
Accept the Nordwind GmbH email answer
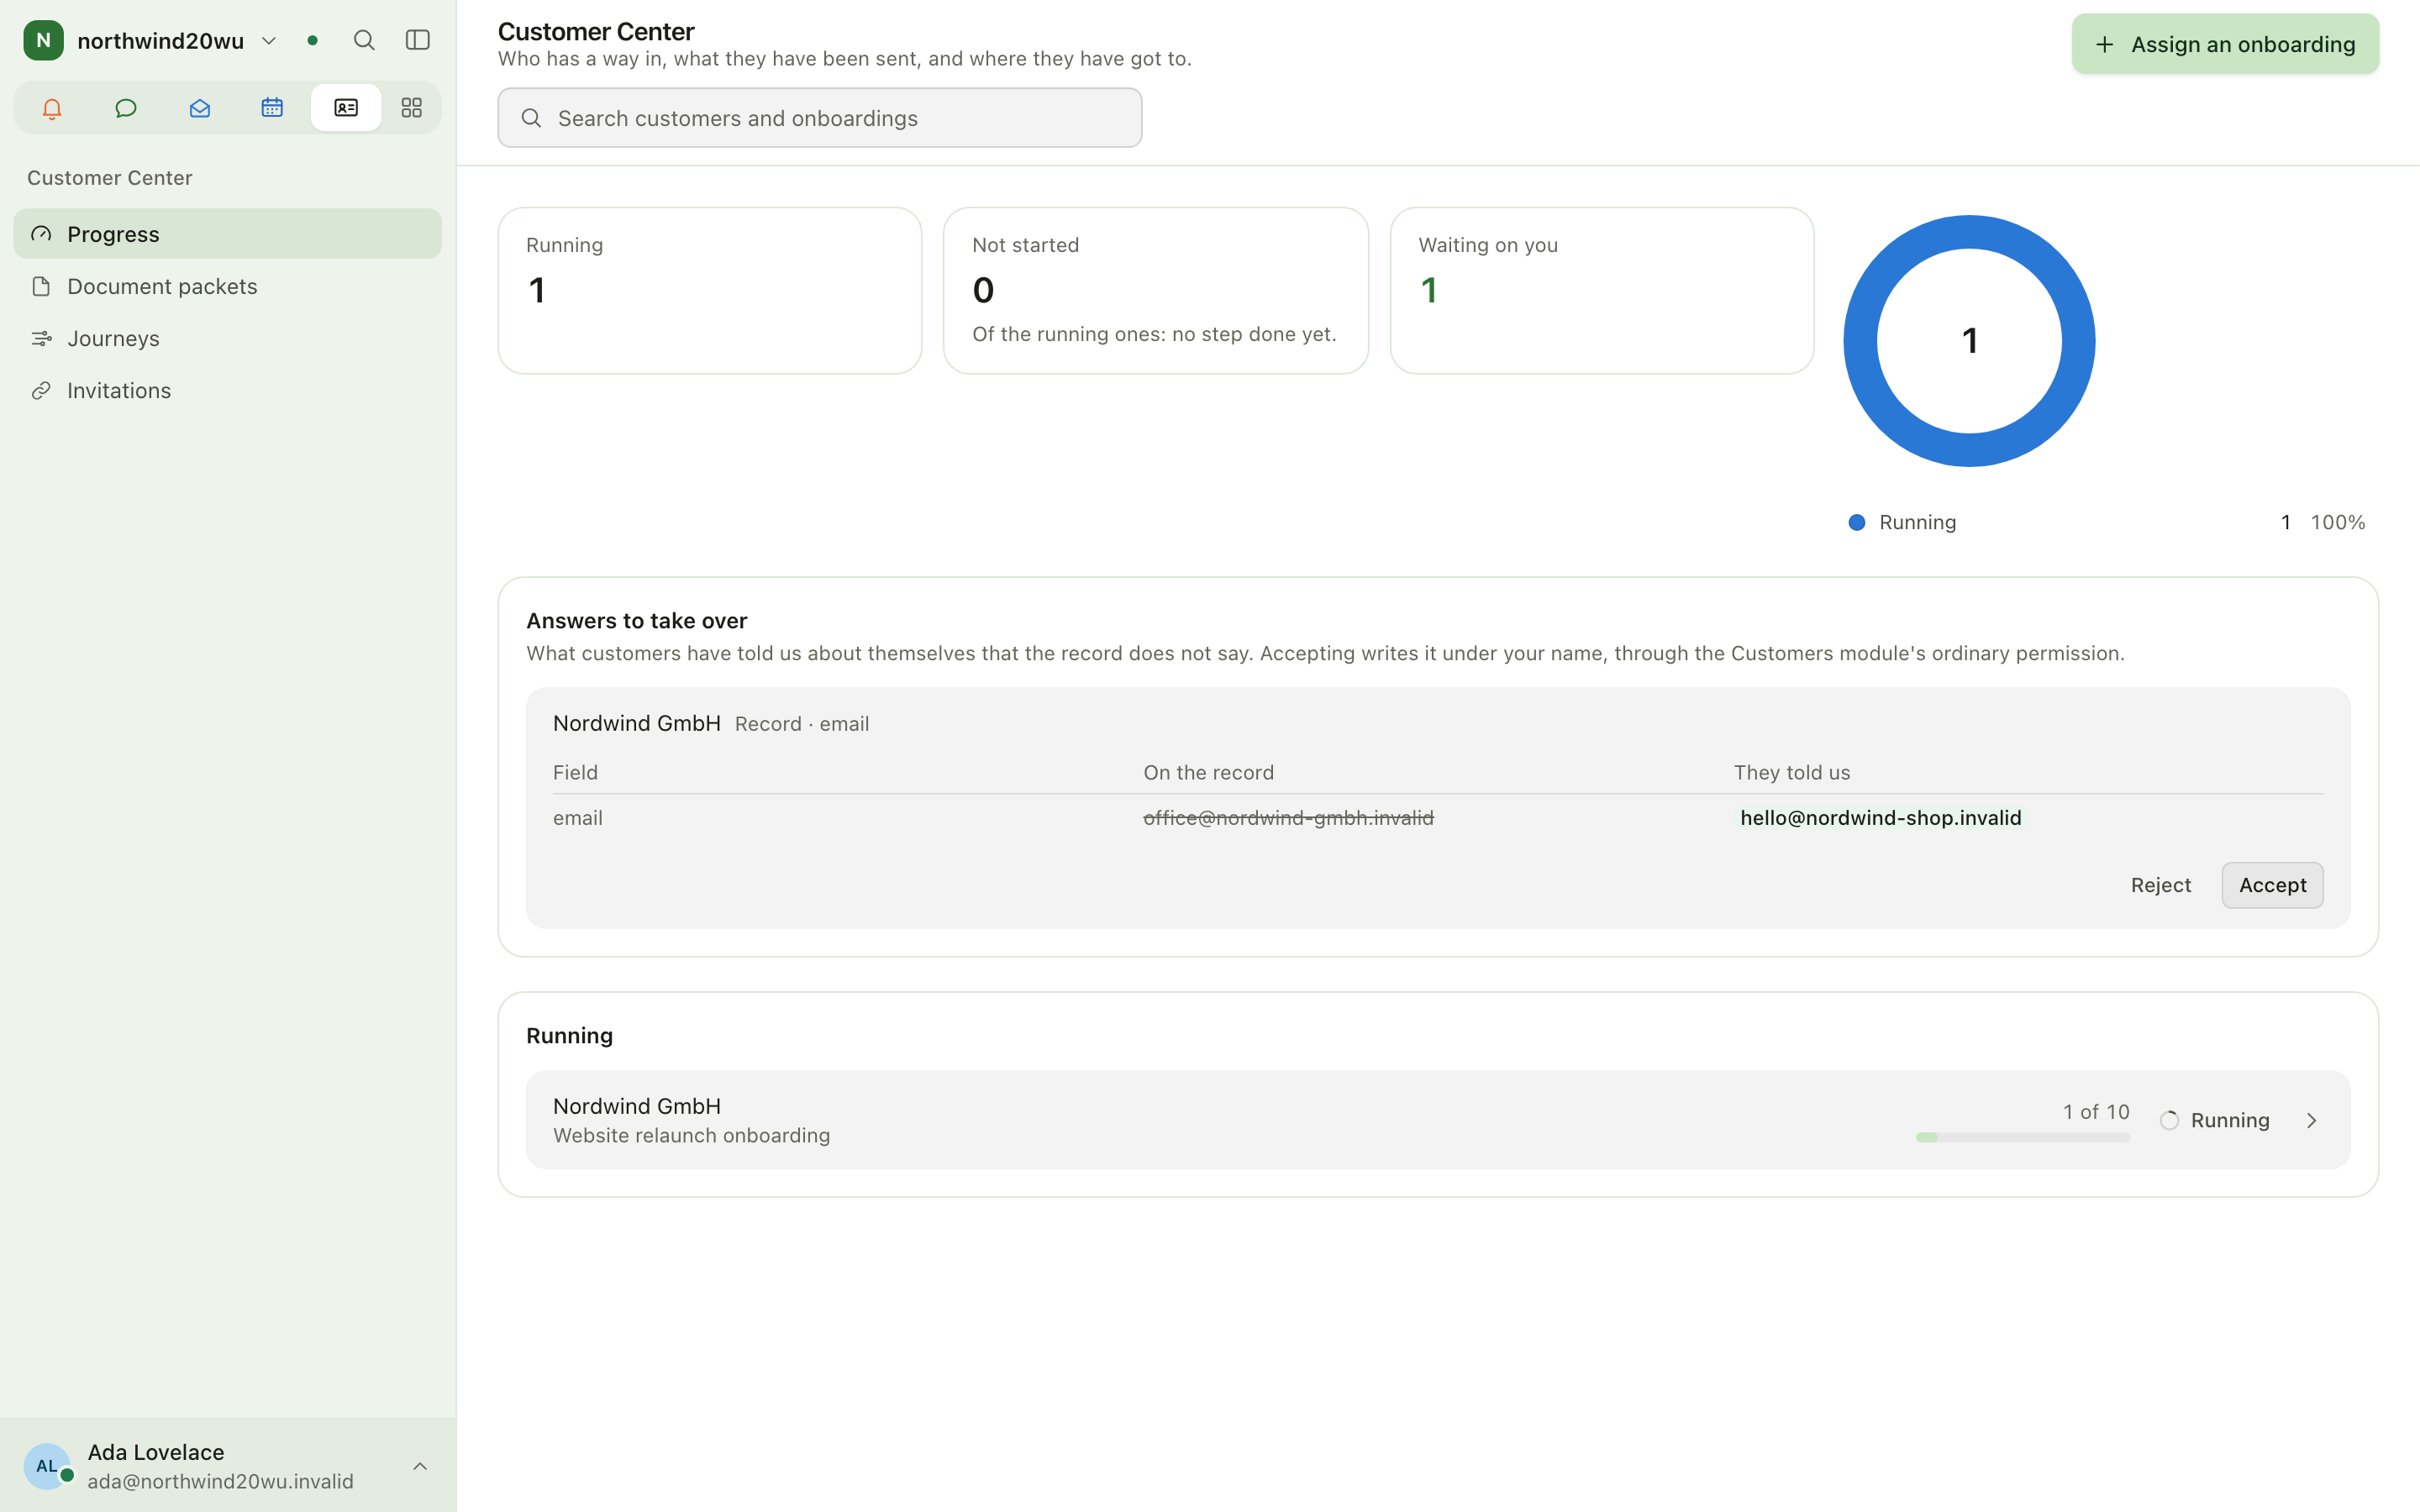(x=2272, y=885)
